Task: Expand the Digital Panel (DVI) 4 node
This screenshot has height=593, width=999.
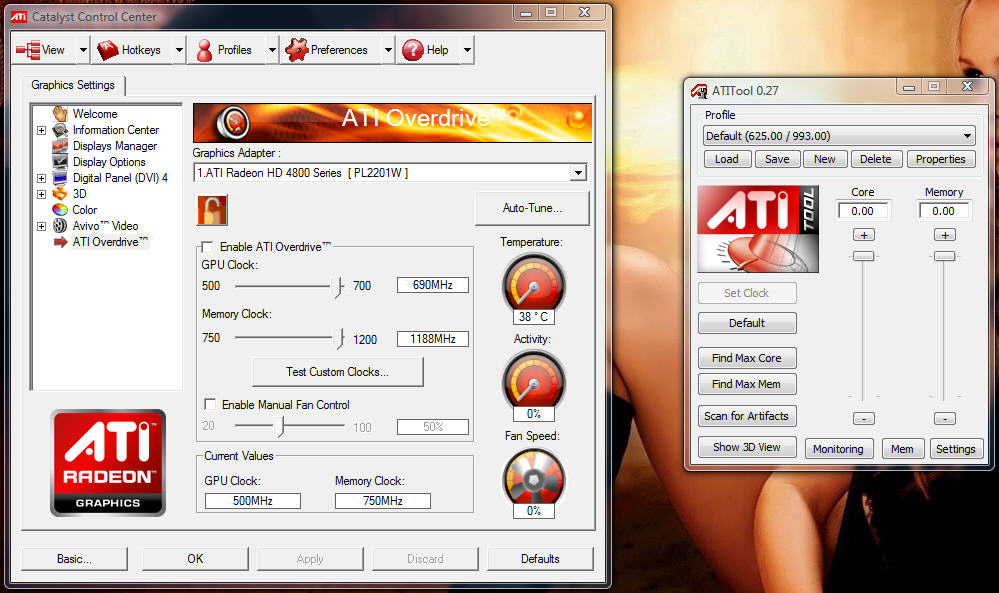Action: coord(41,178)
